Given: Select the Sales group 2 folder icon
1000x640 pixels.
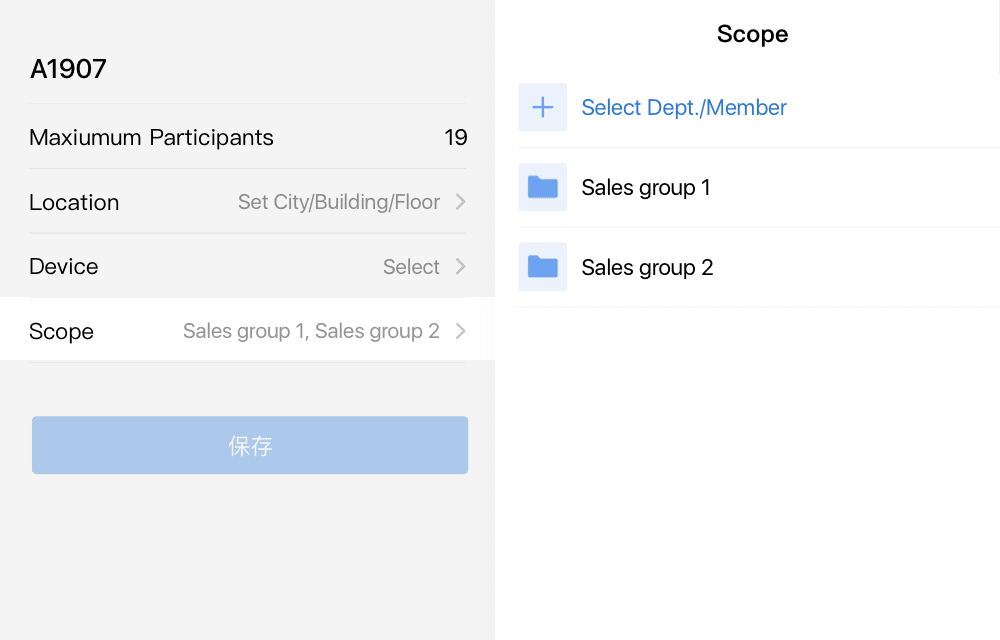Looking at the screenshot, I should click(x=543, y=266).
